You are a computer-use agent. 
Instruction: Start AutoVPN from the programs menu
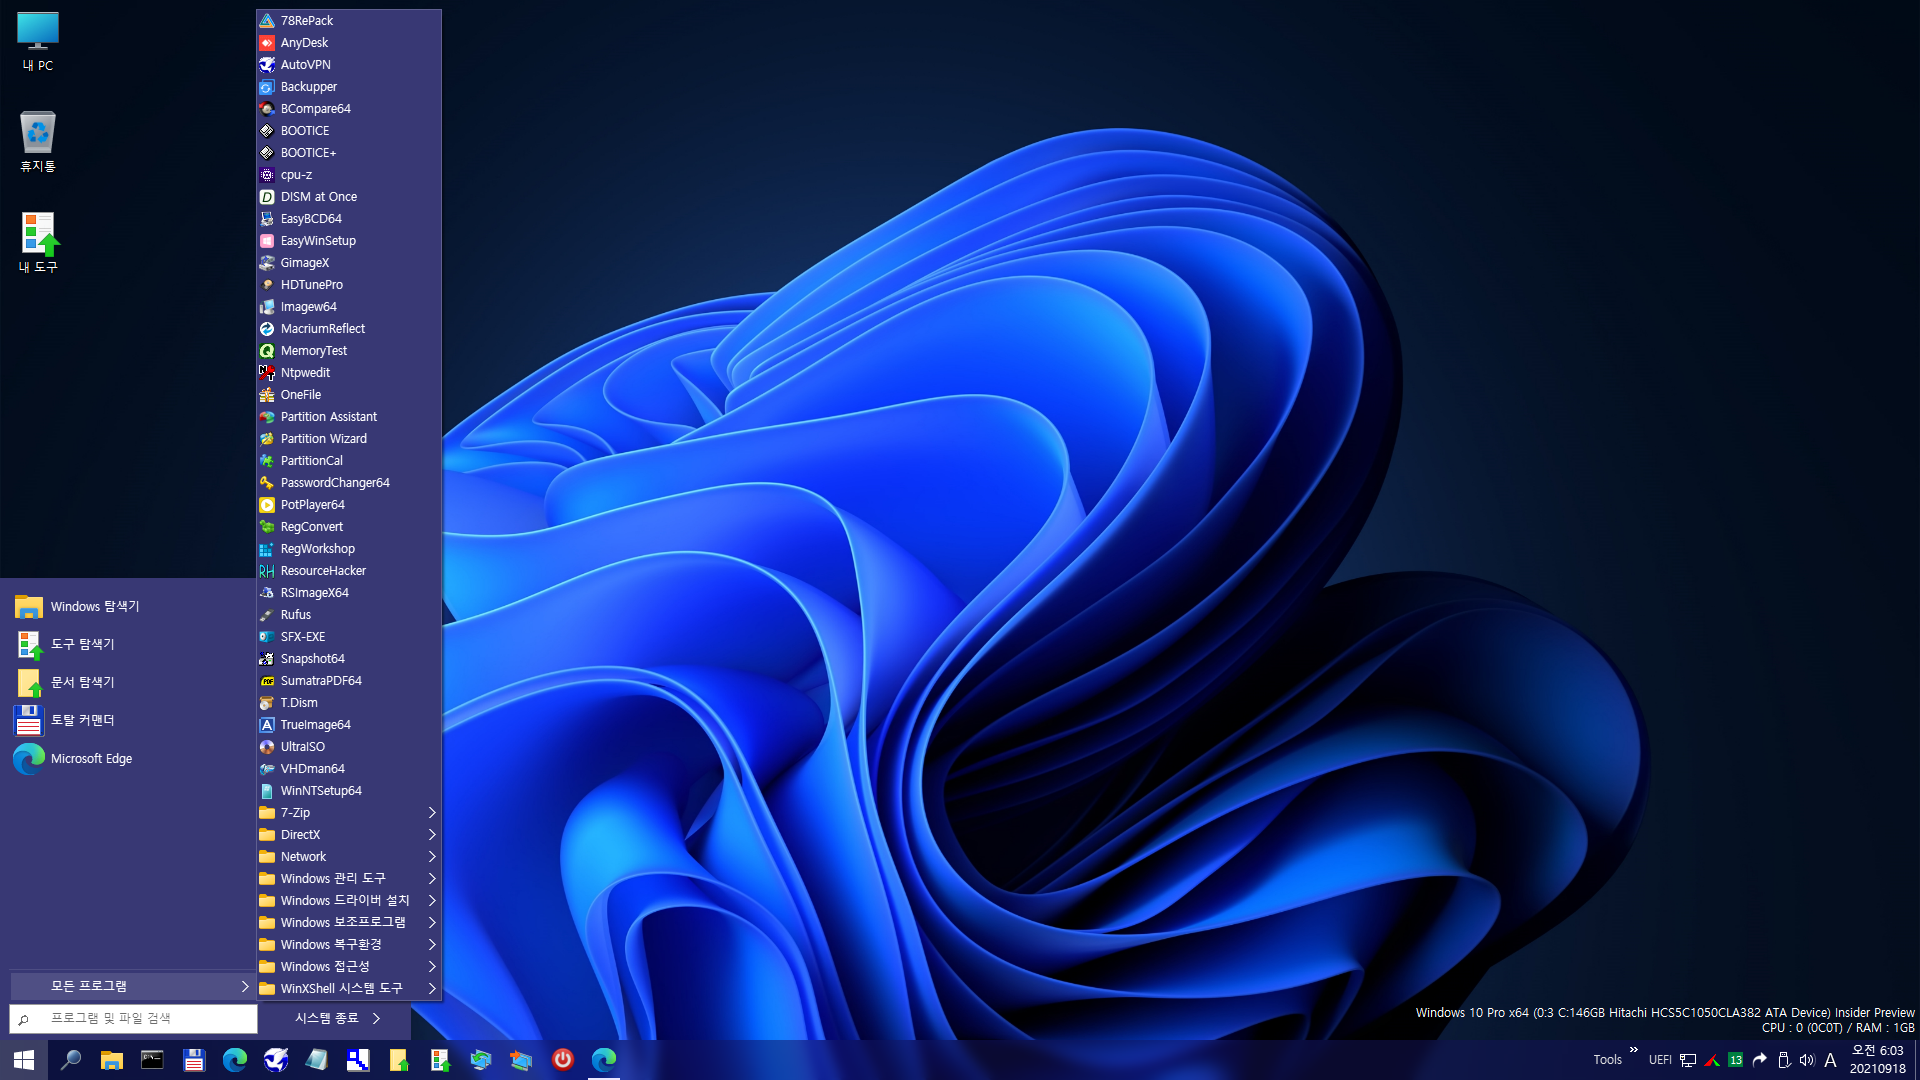pyautogui.click(x=348, y=64)
